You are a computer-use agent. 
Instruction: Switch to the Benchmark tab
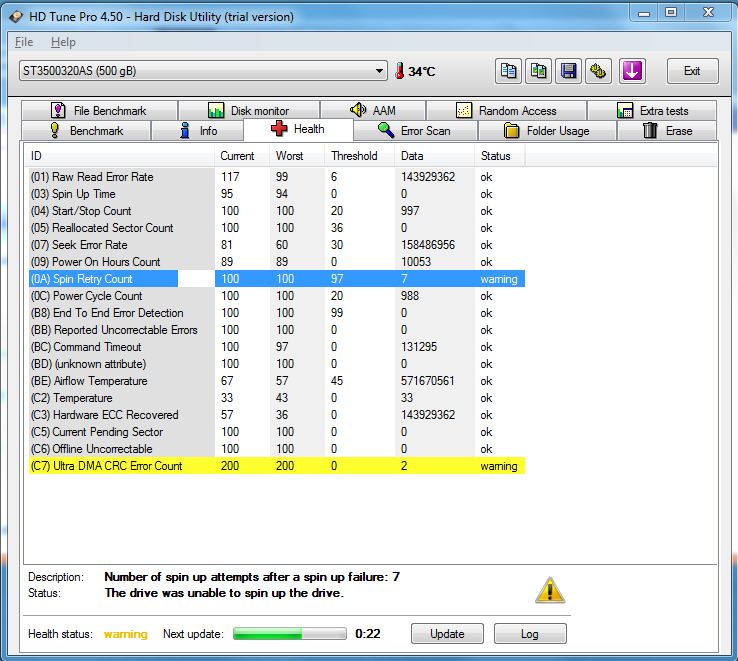click(86, 130)
